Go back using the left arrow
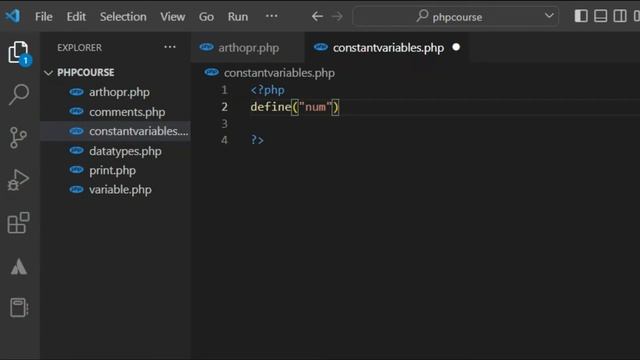Image resolution: width=640 pixels, height=360 pixels. (317, 16)
